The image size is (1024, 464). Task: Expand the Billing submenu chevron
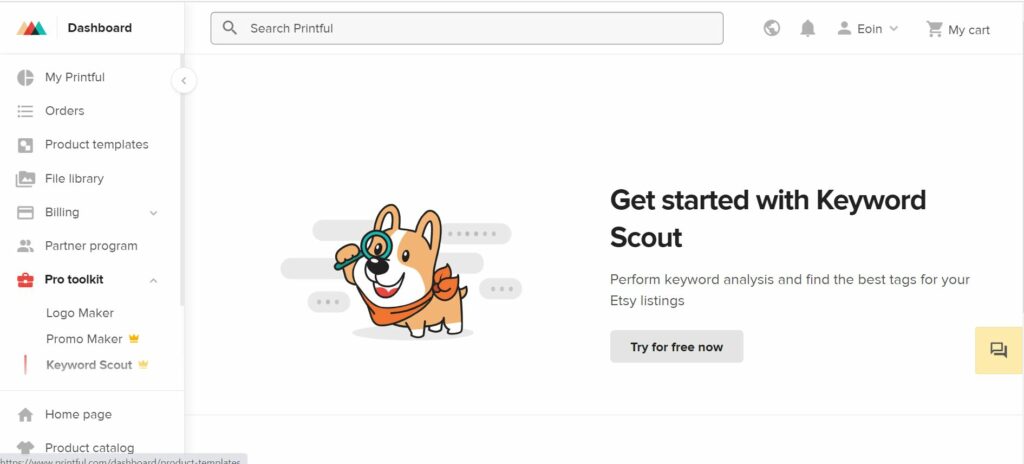[x=153, y=213]
